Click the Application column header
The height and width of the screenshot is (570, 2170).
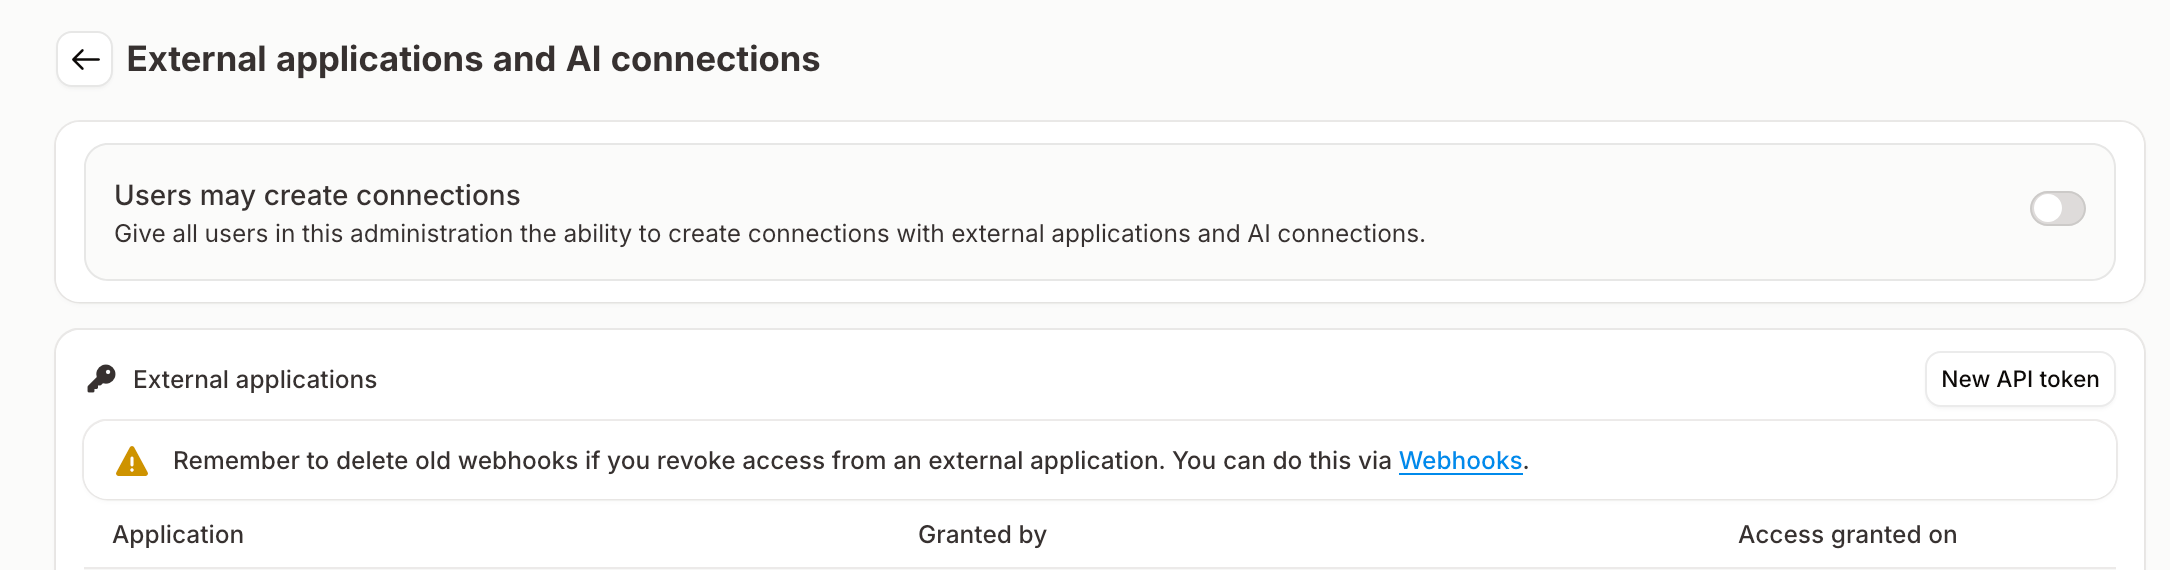pos(178,535)
